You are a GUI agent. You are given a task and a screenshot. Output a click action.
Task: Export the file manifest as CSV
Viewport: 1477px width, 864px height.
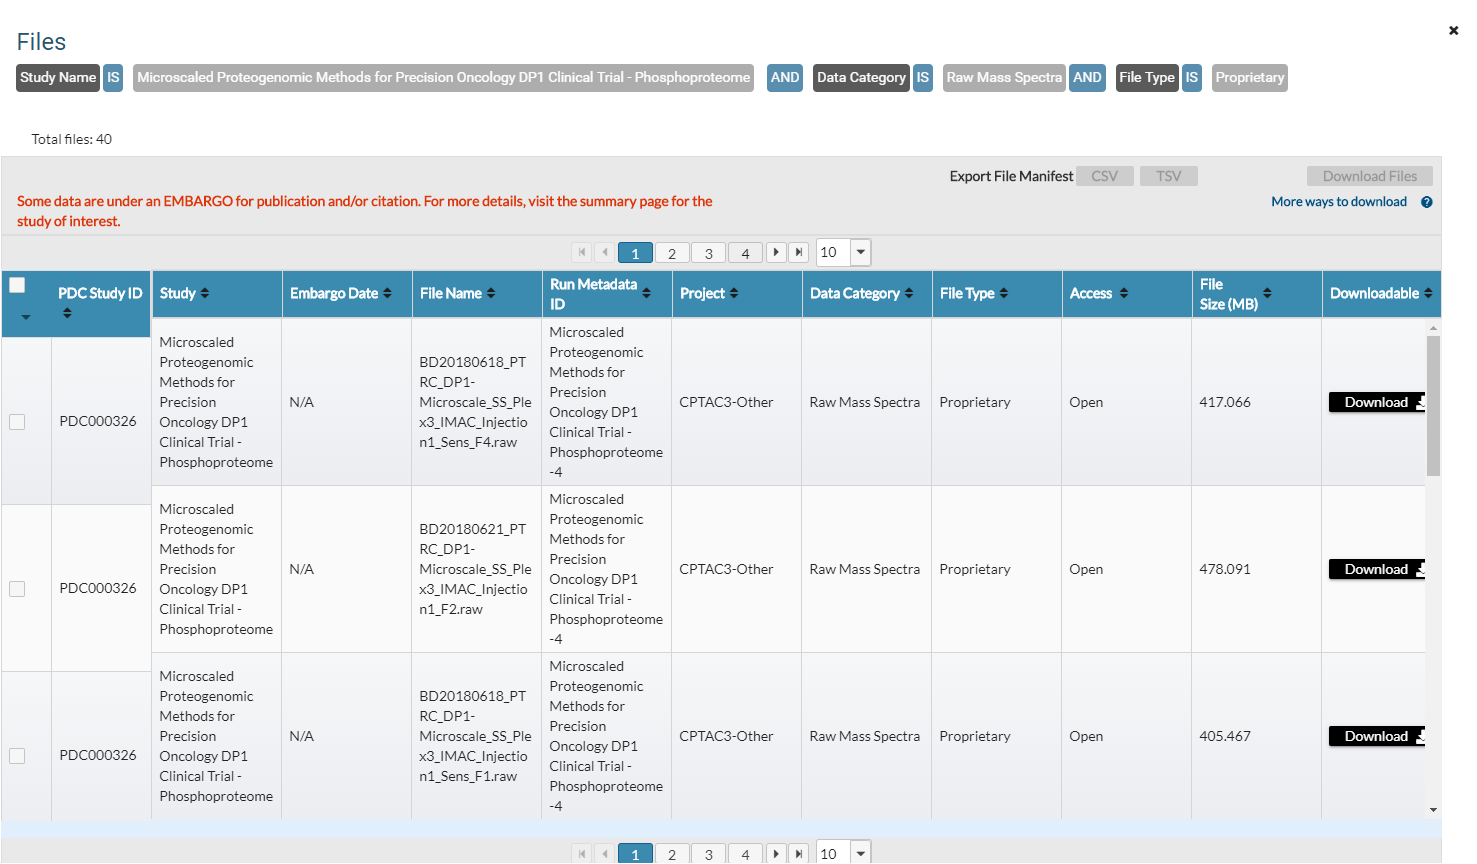(1104, 176)
